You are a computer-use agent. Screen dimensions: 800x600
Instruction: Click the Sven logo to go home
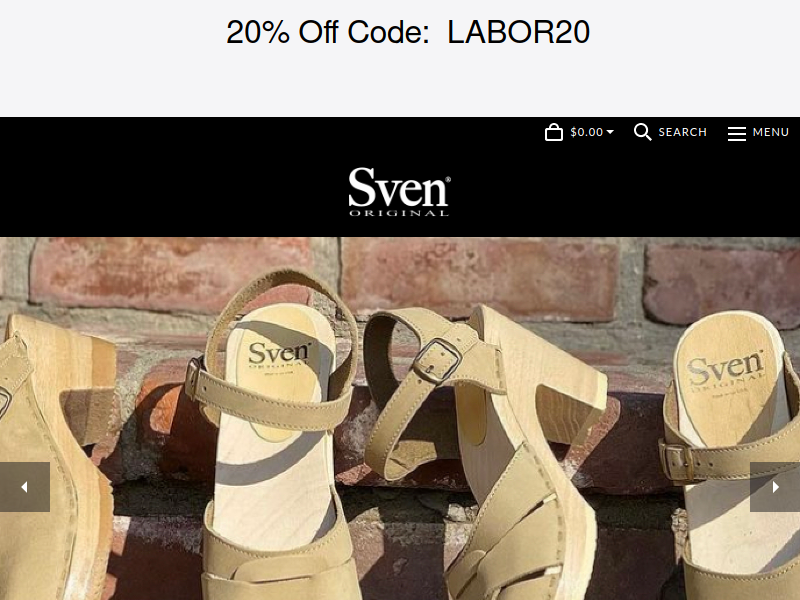(x=399, y=192)
